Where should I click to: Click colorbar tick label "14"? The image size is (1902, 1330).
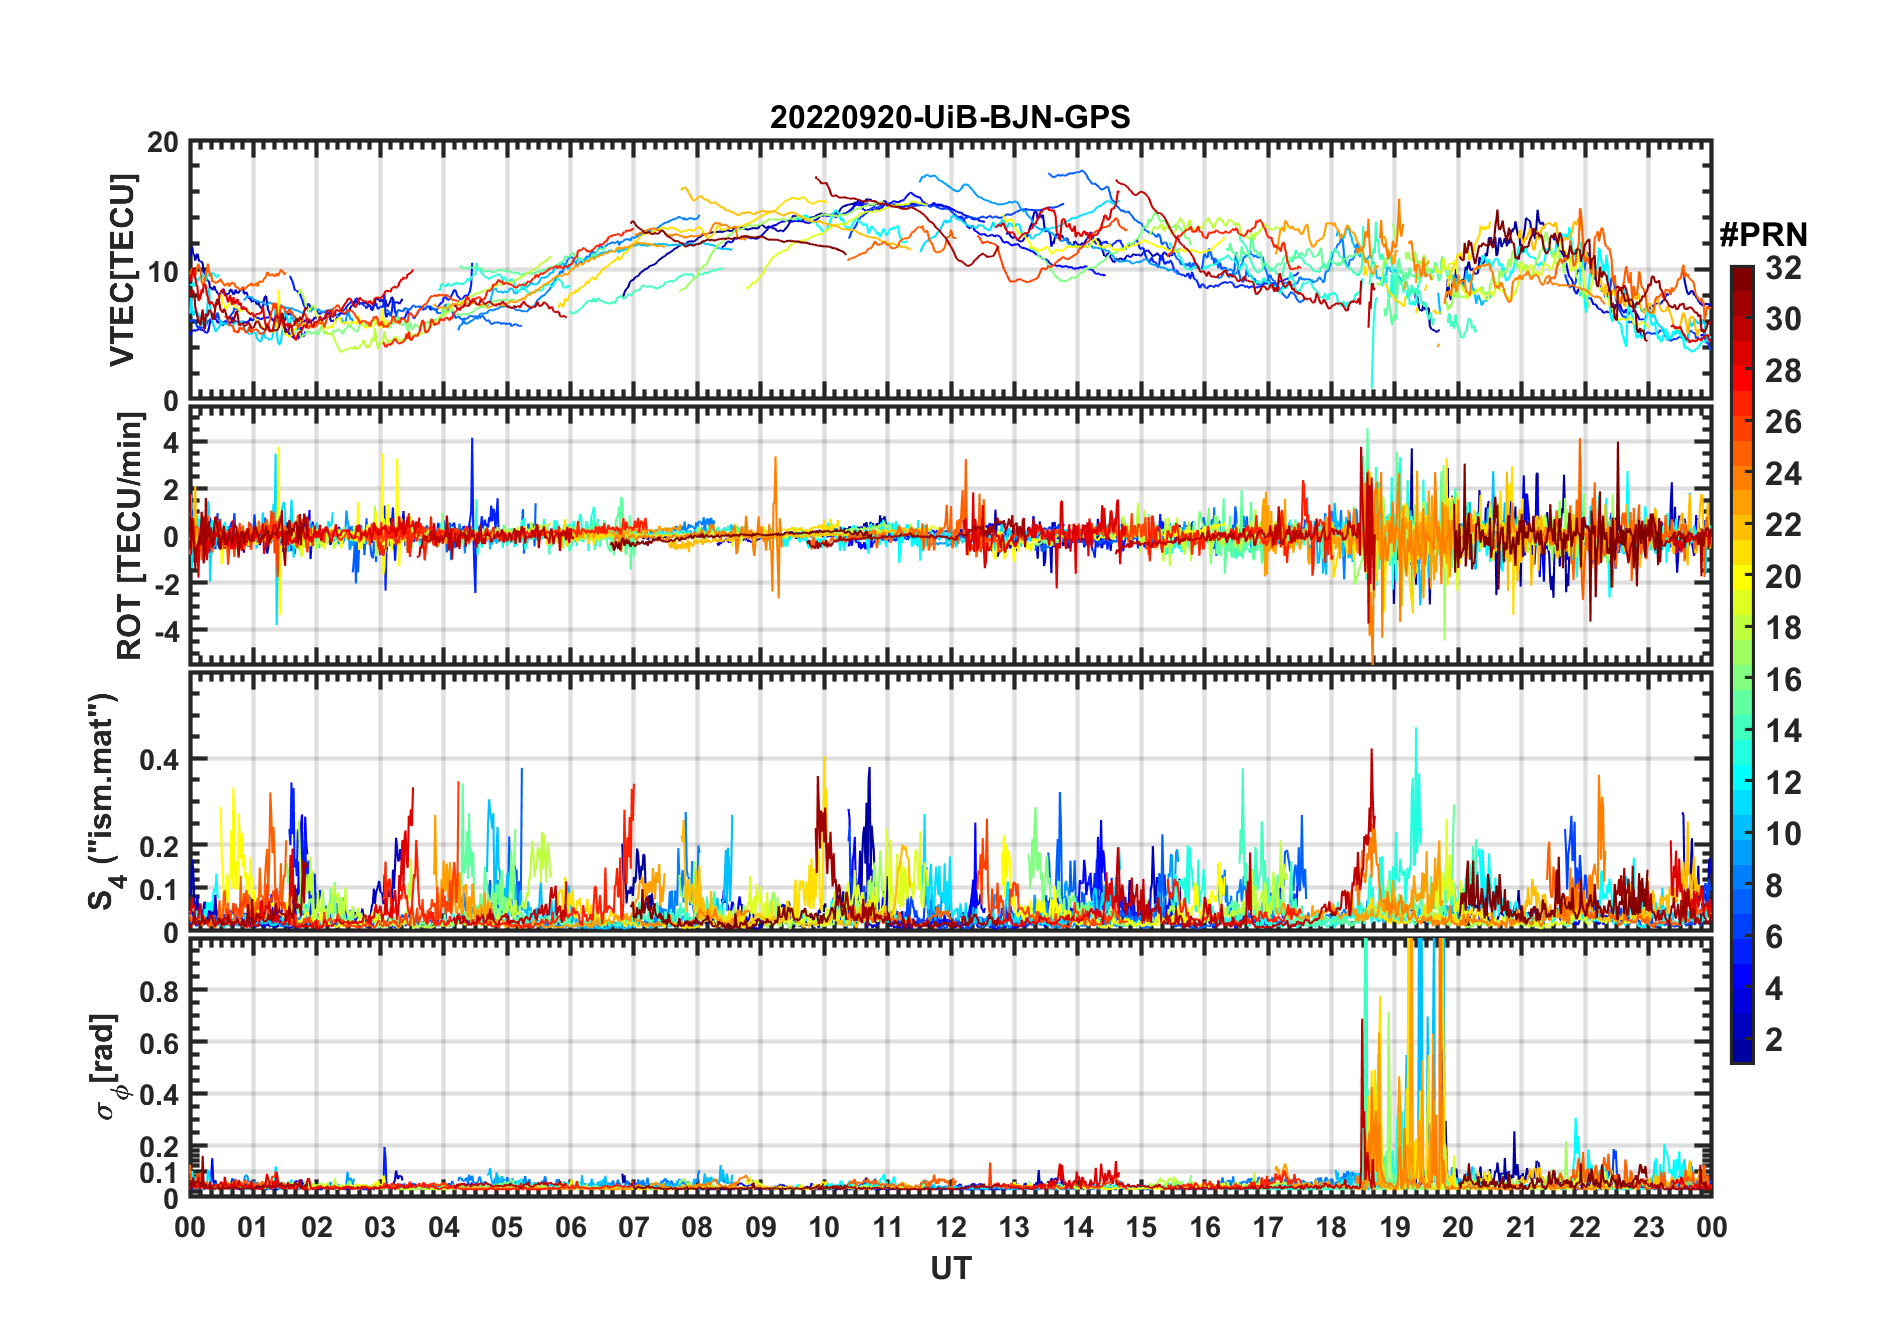1783,731
